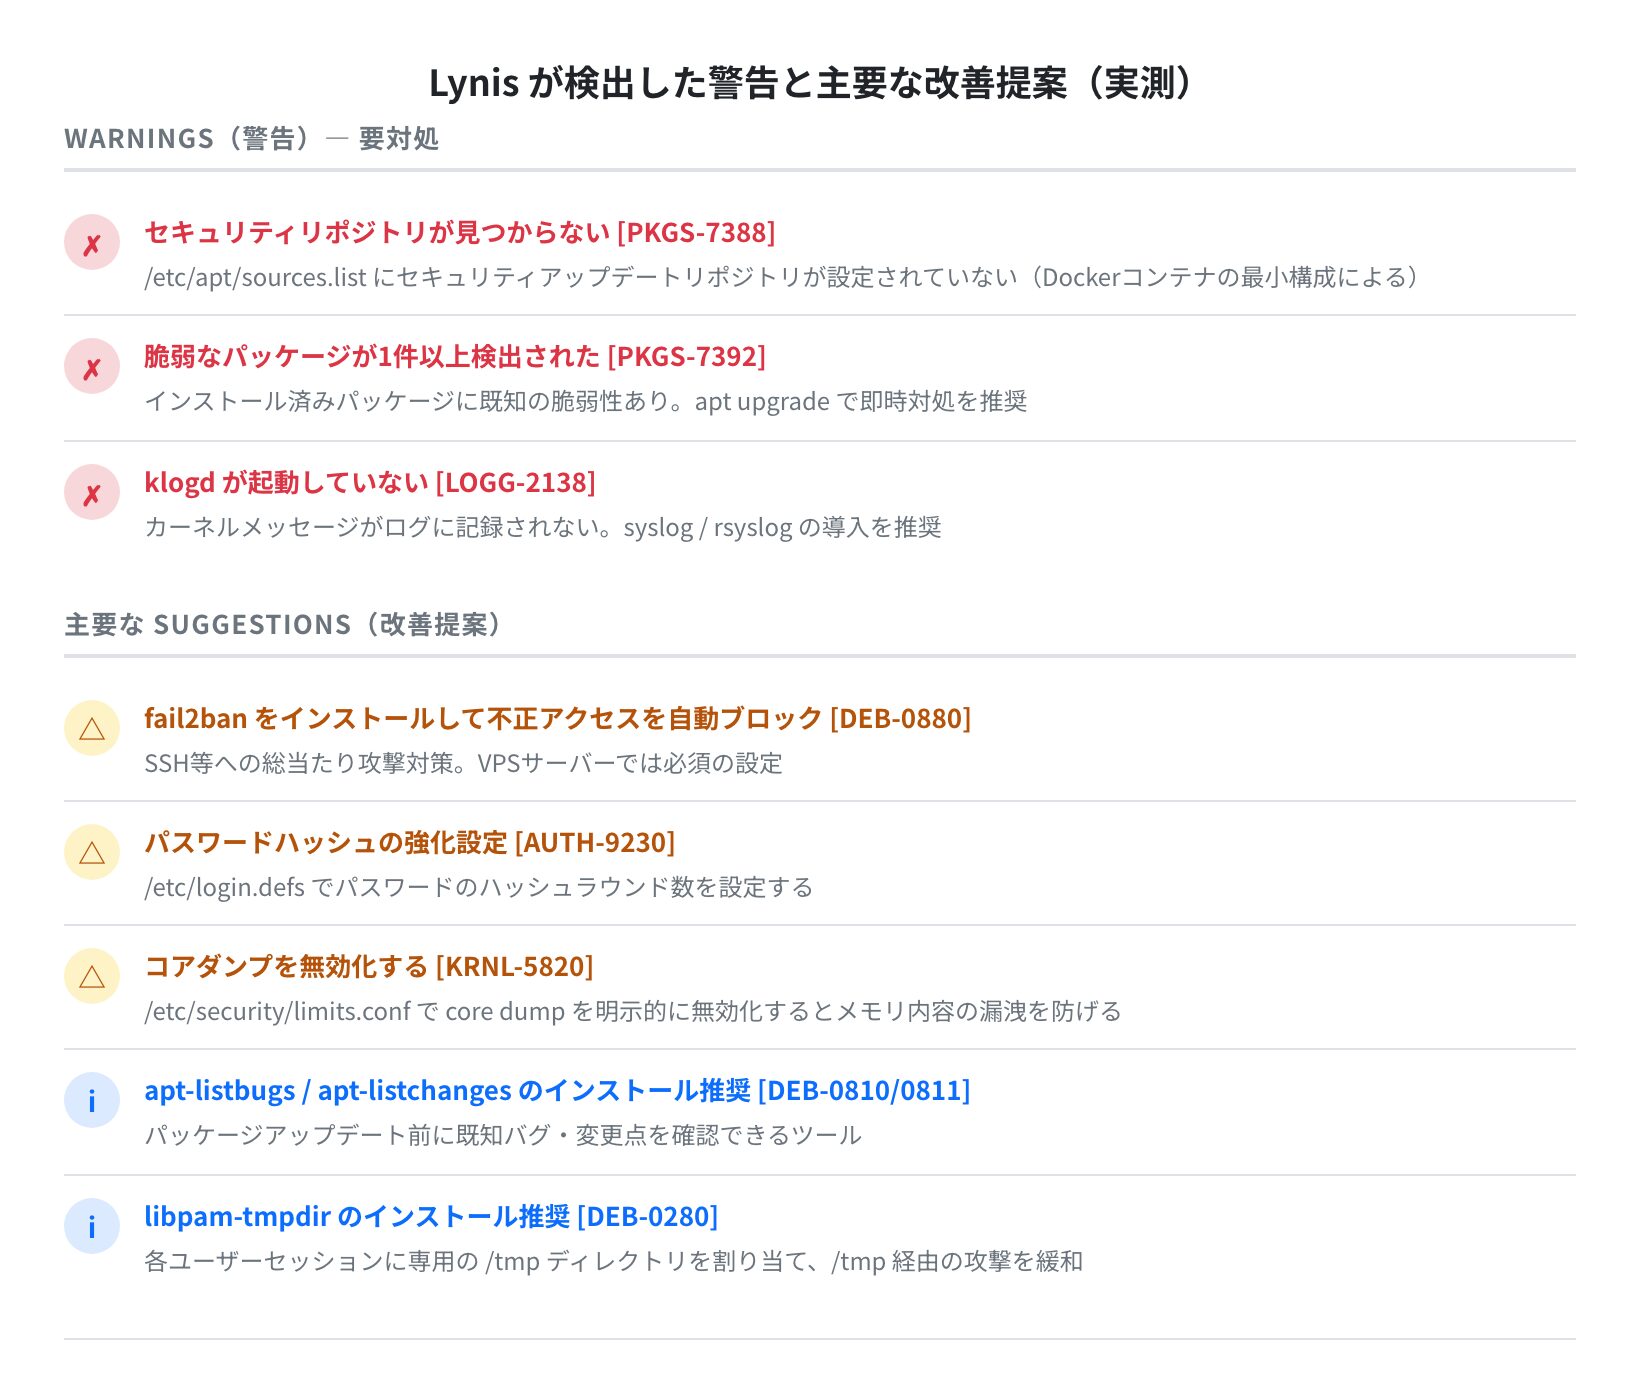This screenshot has height=1400, width=1640.
Task: Select the title 'パスワードハッシュの強化設定 [AUTH-9230]'
Action: (410, 842)
